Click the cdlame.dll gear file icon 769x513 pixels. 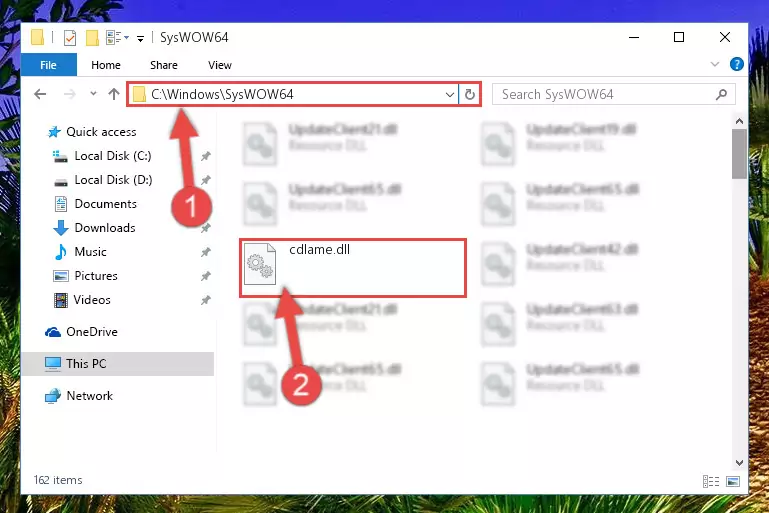pyautogui.click(x=260, y=264)
